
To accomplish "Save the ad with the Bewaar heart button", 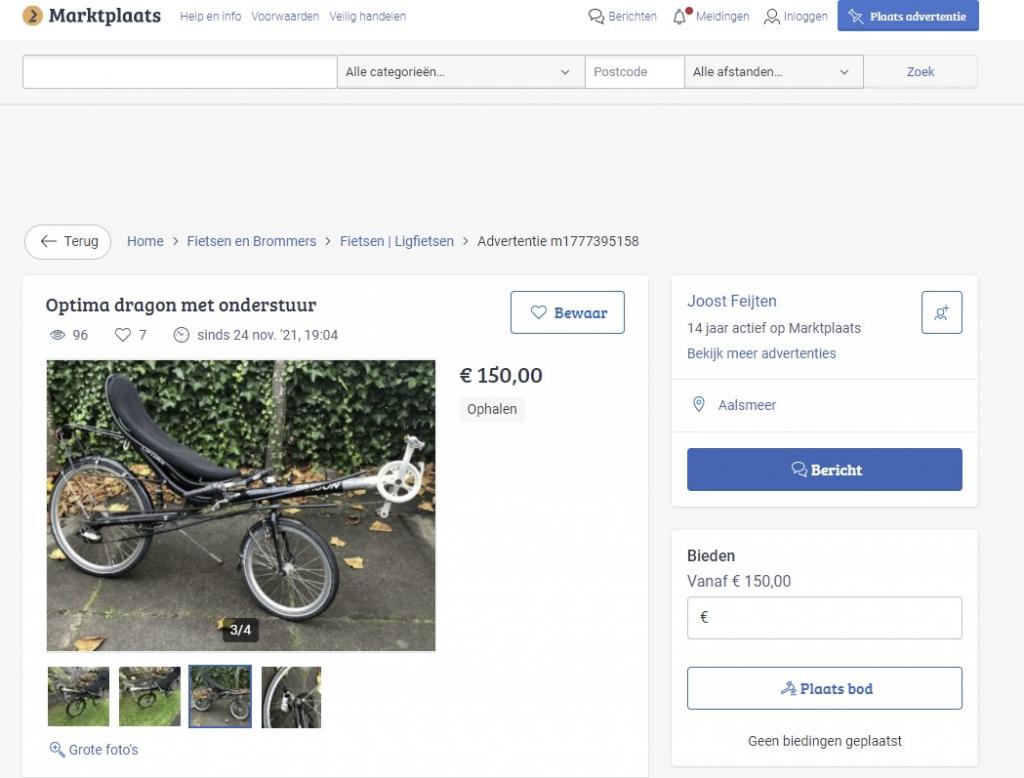I will tap(567, 312).
